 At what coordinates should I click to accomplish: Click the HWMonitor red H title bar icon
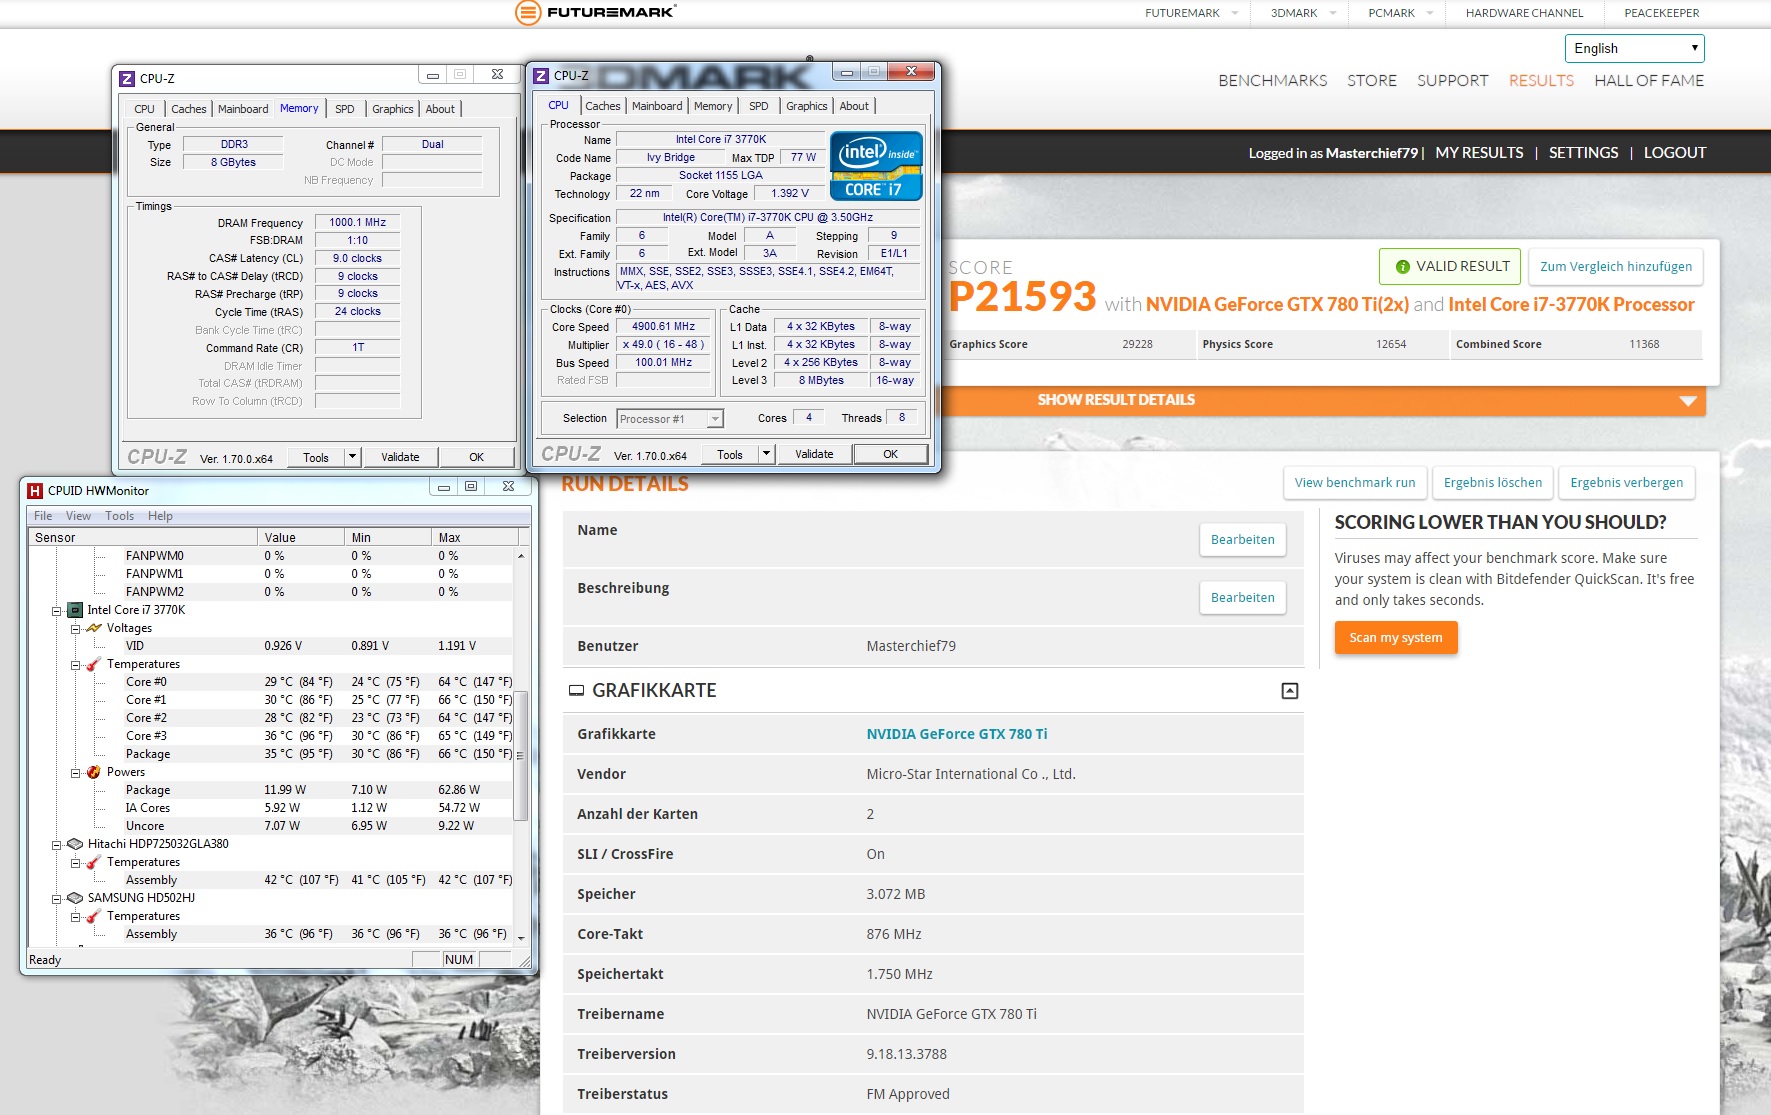[35, 490]
